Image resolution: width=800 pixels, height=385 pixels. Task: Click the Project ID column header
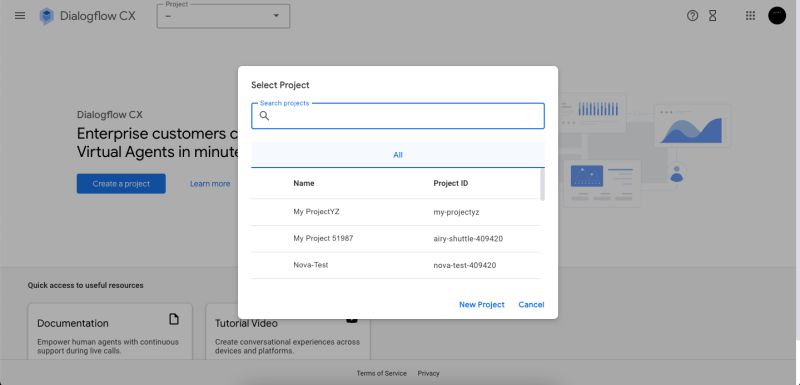[451, 183]
